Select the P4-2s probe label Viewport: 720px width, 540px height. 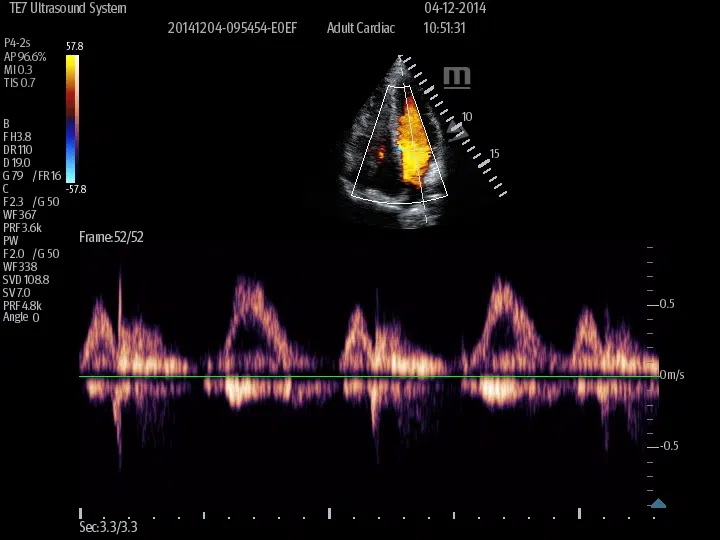click(19, 44)
